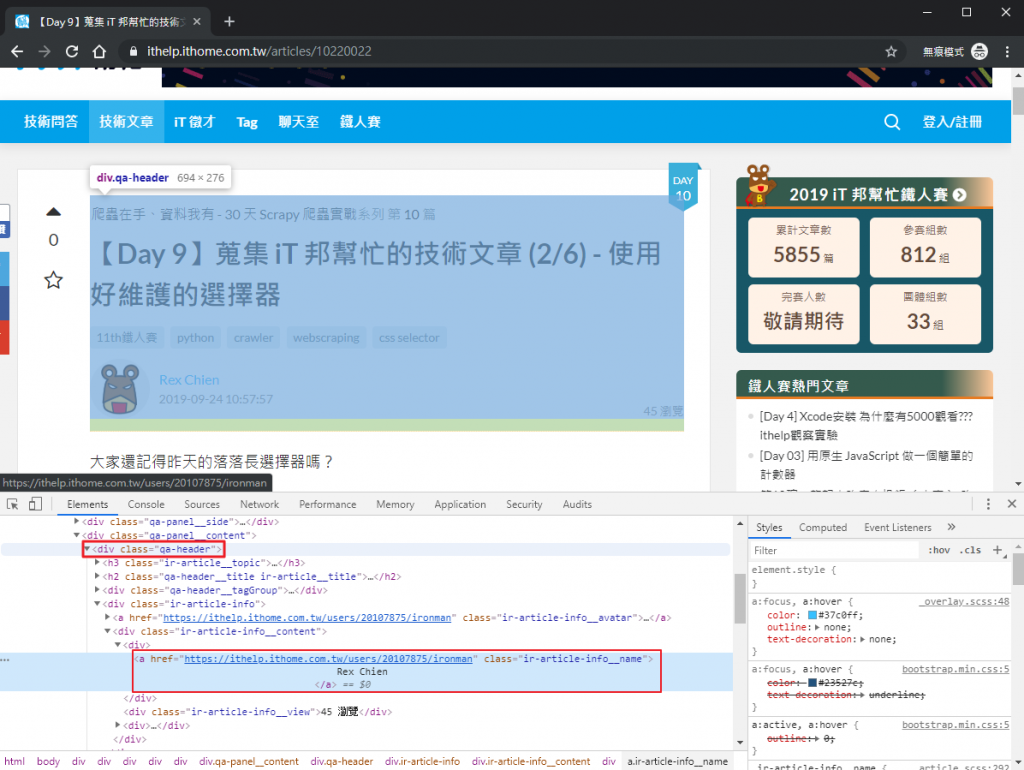Switch to the Memory tab
The height and width of the screenshot is (770, 1024).
pos(395,504)
